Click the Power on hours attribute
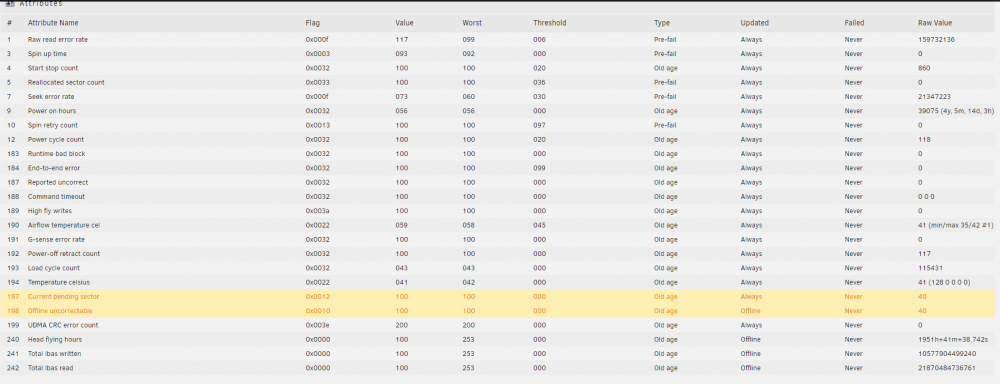Viewport: 1000px width, 384px height. [52, 111]
